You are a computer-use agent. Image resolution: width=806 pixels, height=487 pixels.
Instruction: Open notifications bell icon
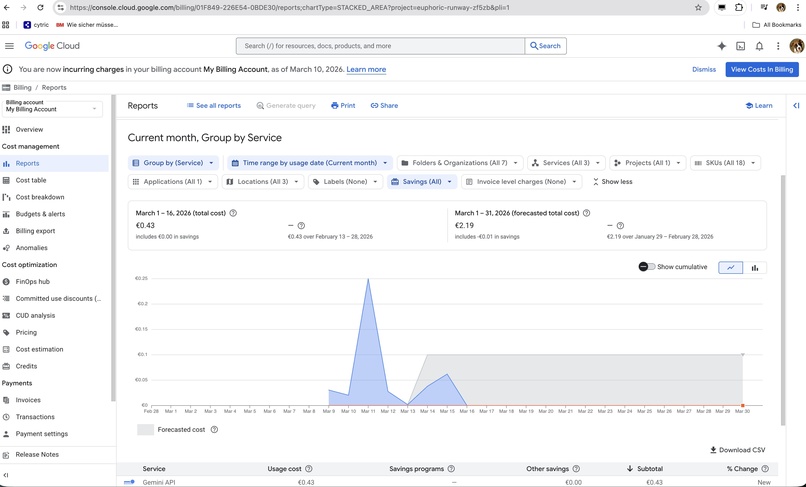pyautogui.click(x=759, y=46)
